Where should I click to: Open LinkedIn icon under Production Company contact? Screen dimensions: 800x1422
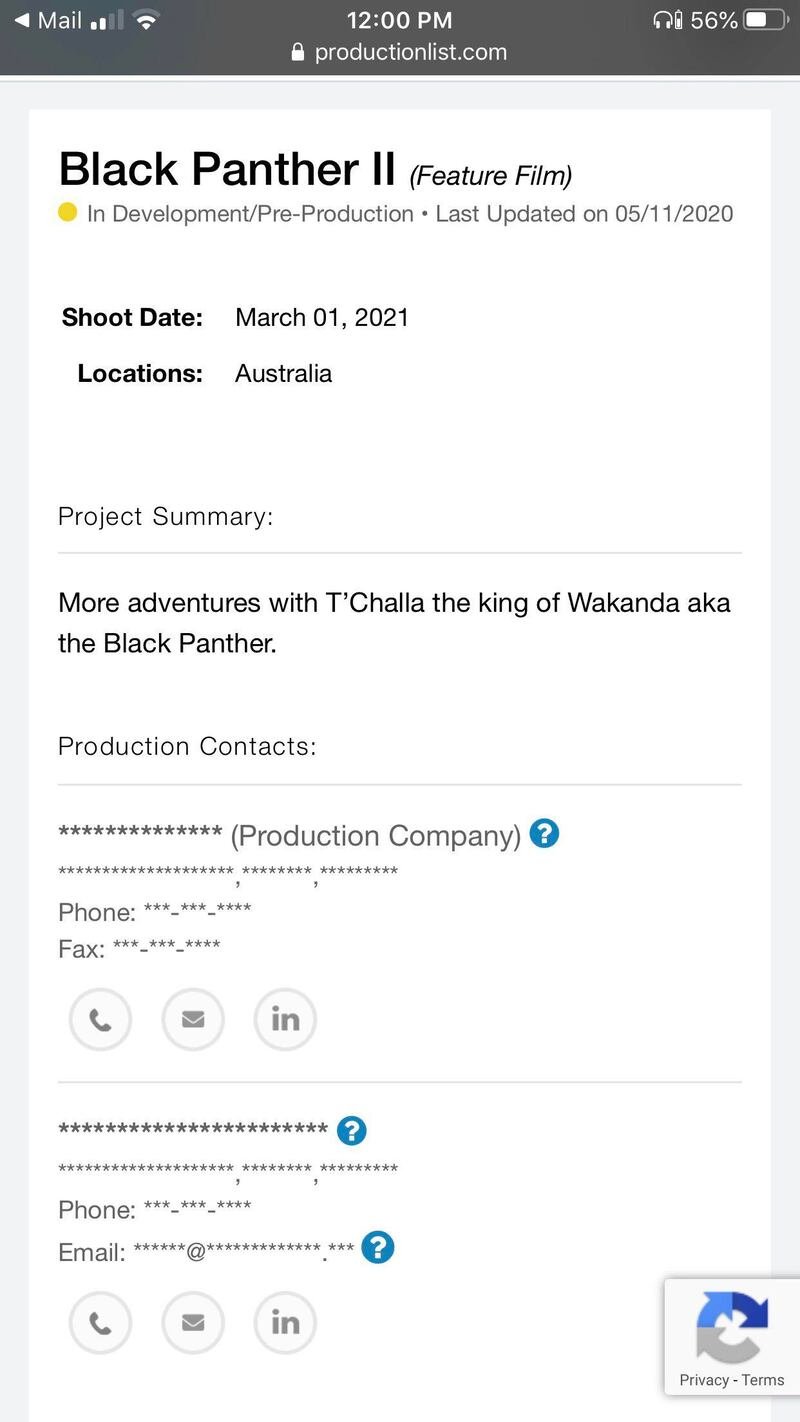point(285,1020)
